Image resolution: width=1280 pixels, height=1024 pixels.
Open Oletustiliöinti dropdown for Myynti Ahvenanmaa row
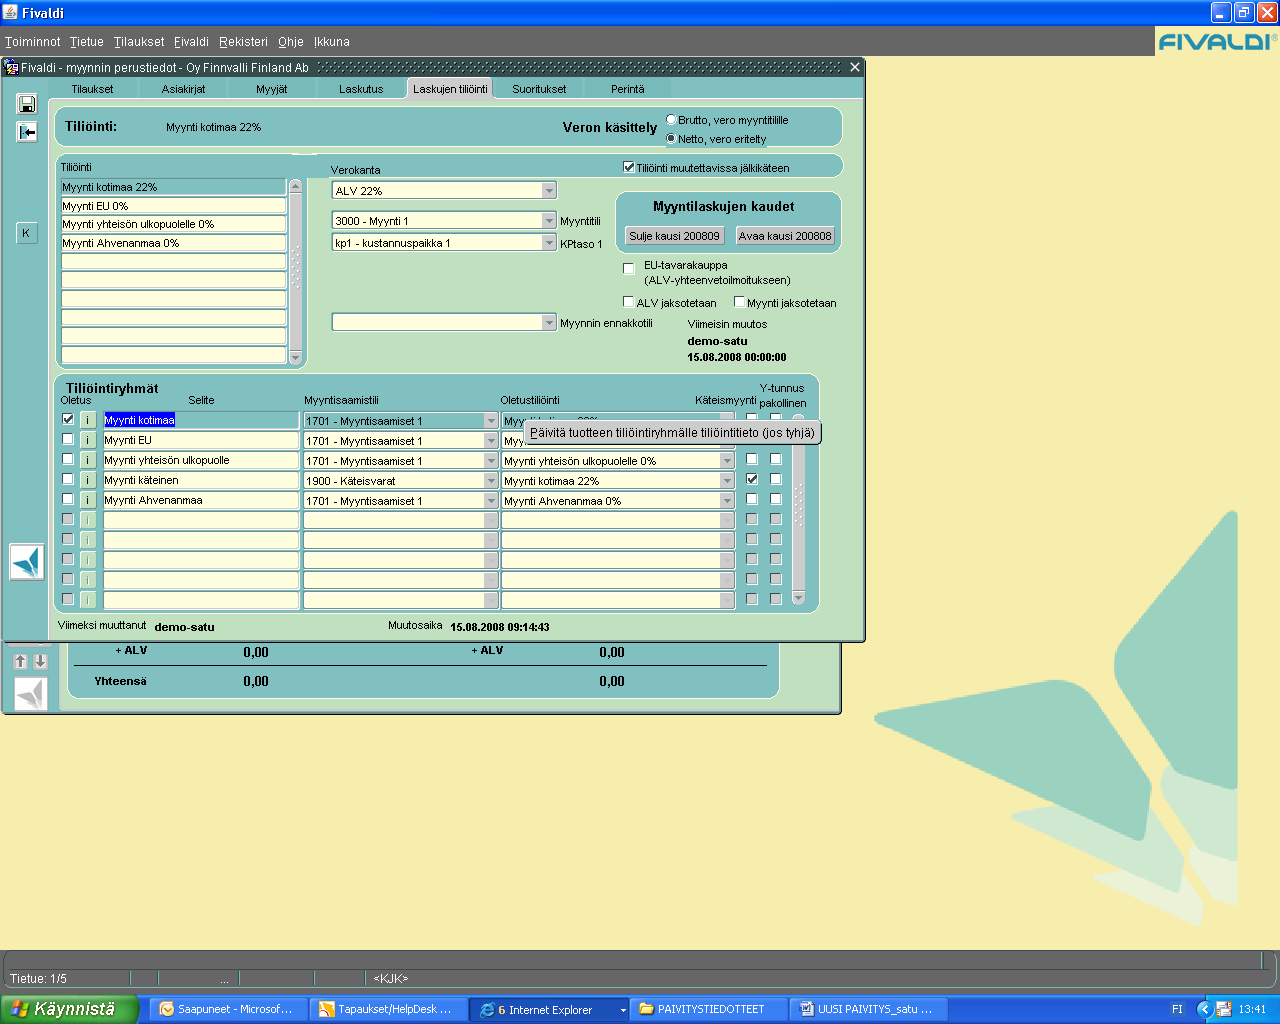point(727,501)
